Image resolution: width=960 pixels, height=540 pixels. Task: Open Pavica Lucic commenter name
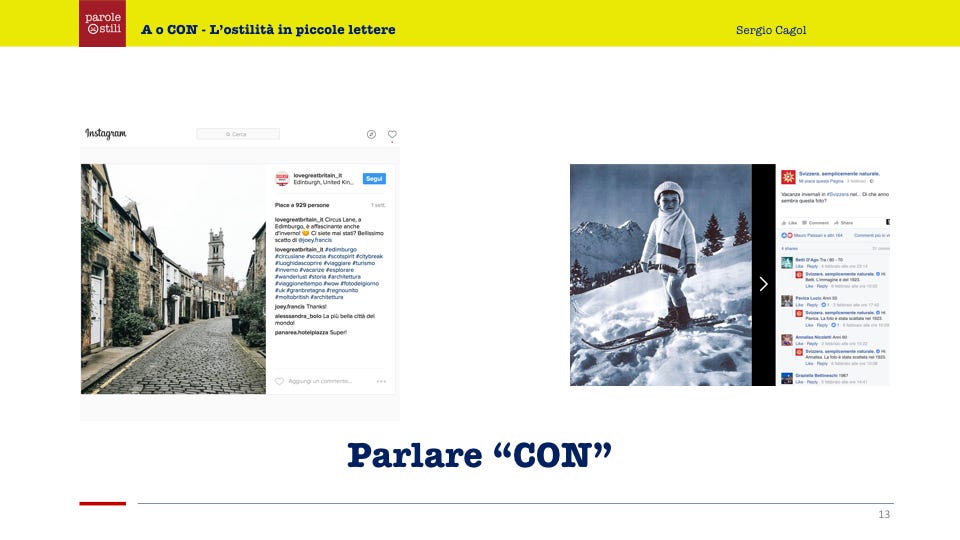[x=809, y=298]
